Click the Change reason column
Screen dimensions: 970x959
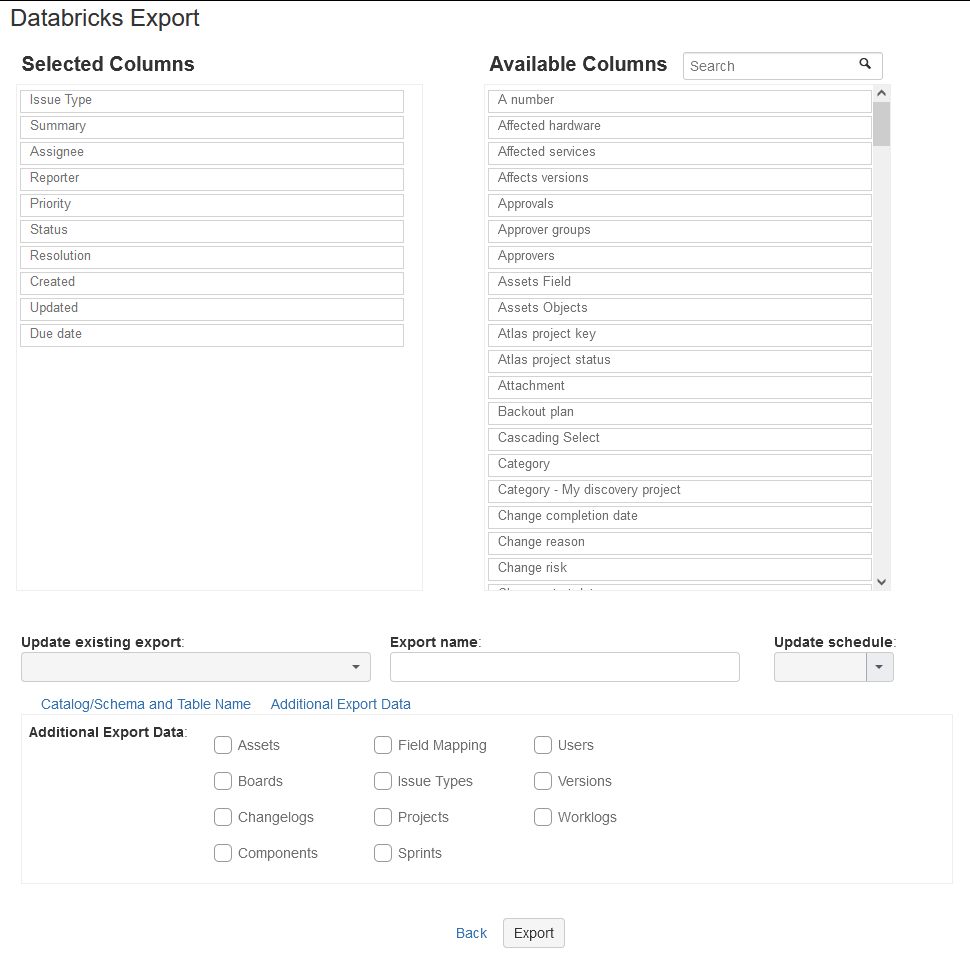[x=680, y=543]
